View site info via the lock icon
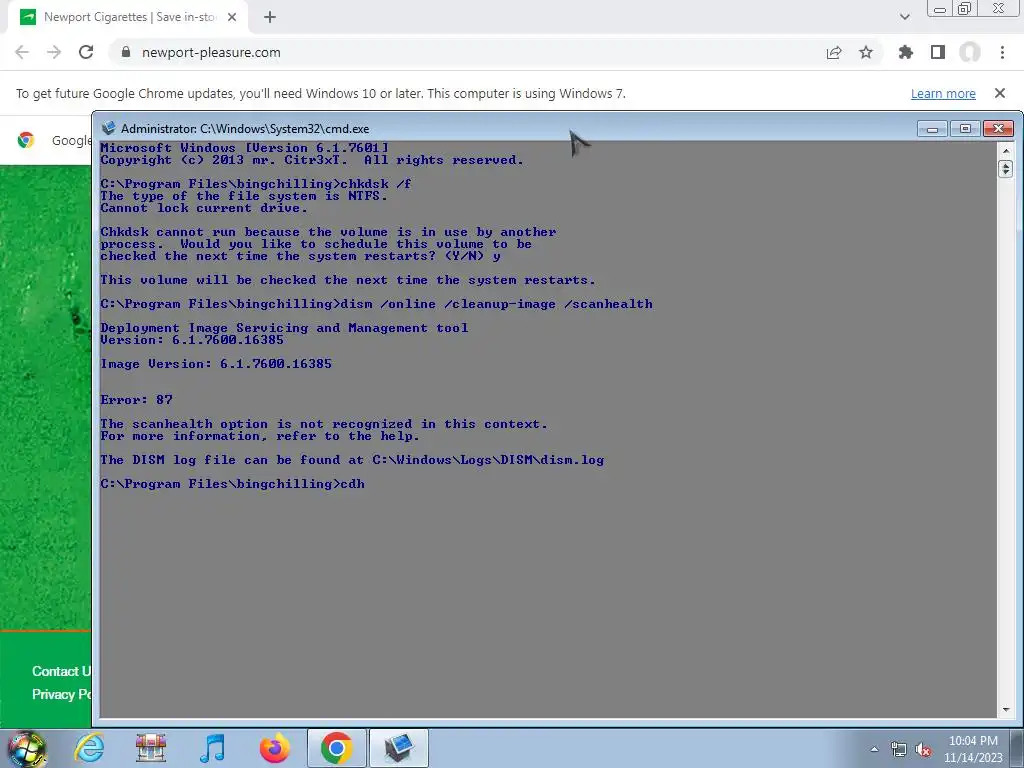Image resolution: width=1024 pixels, height=768 pixels. (126, 52)
